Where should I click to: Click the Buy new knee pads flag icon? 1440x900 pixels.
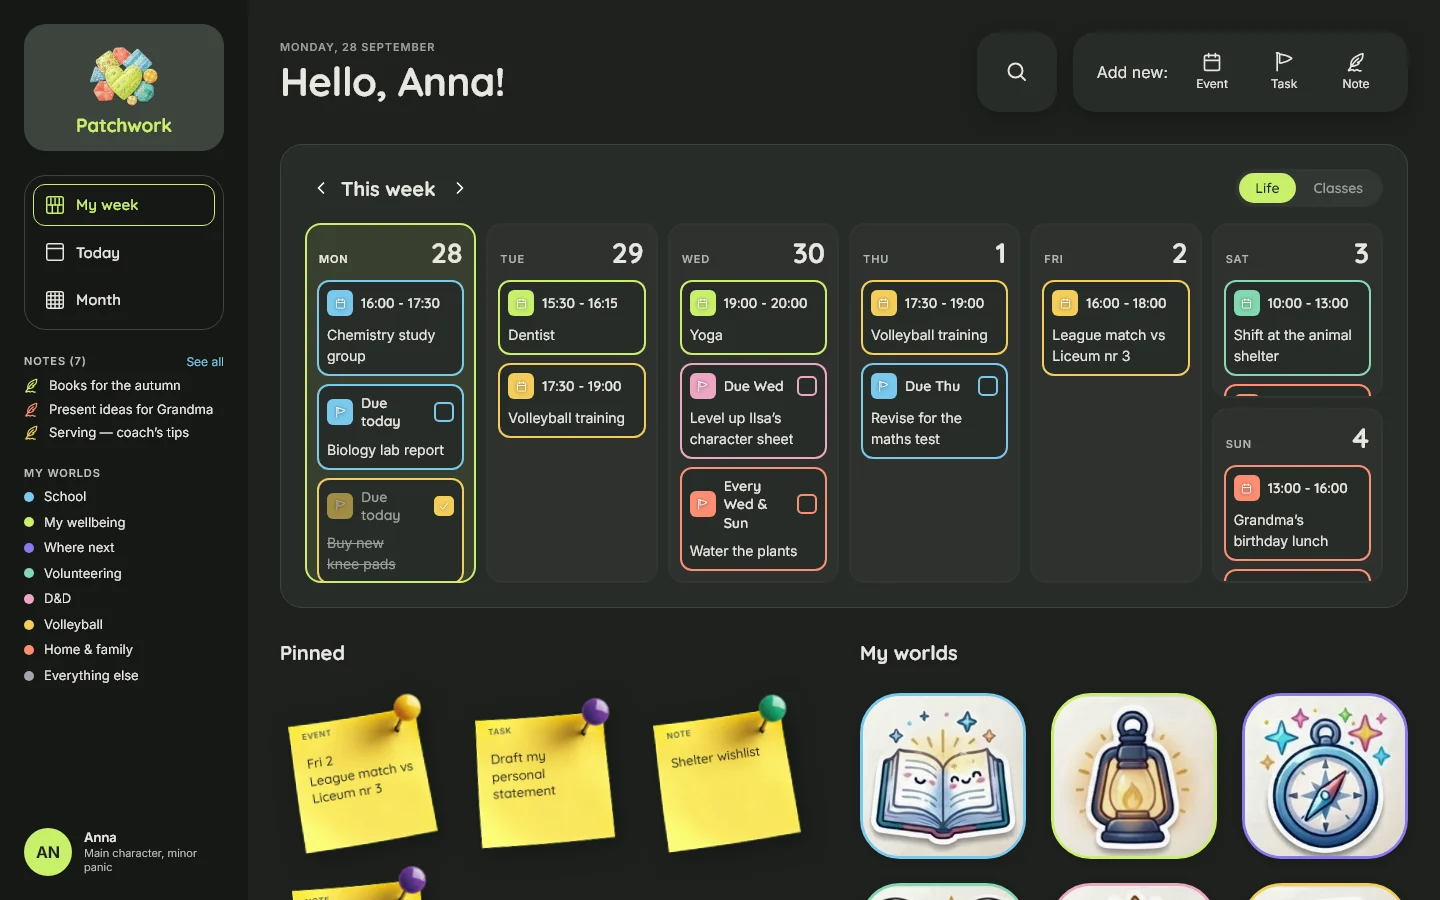pos(340,506)
